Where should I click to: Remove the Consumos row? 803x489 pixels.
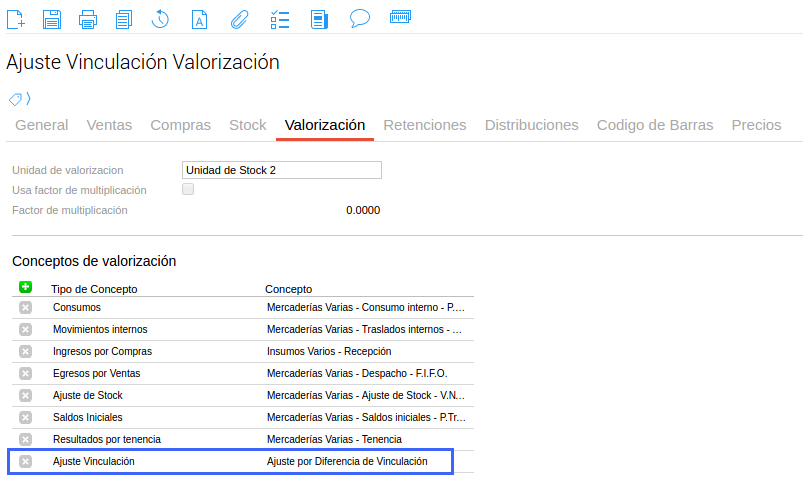click(25, 307)
